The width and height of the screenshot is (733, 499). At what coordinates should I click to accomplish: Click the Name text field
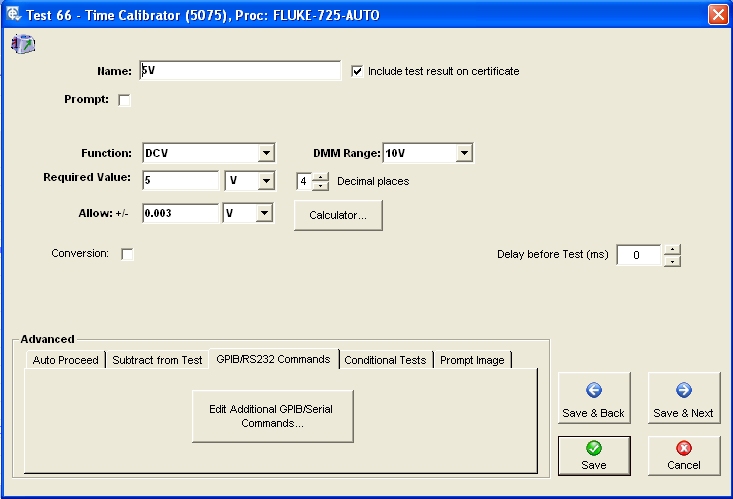pyautogui.click(x=241, y=71)
